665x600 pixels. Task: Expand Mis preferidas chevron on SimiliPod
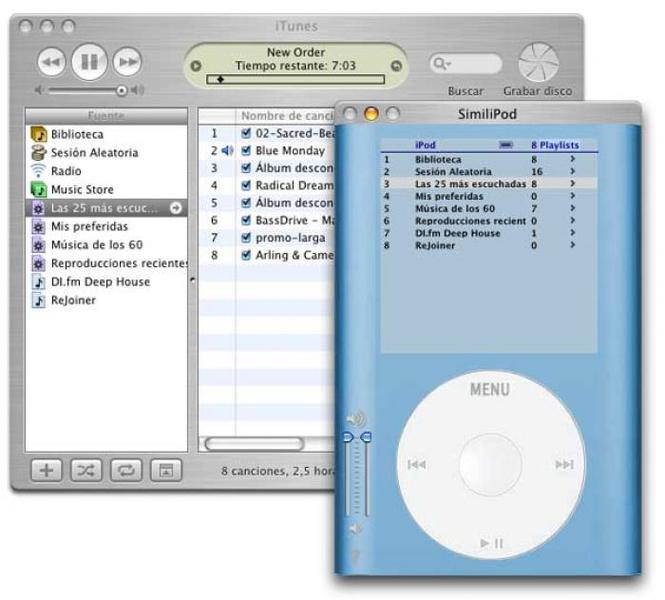point(573,195)
